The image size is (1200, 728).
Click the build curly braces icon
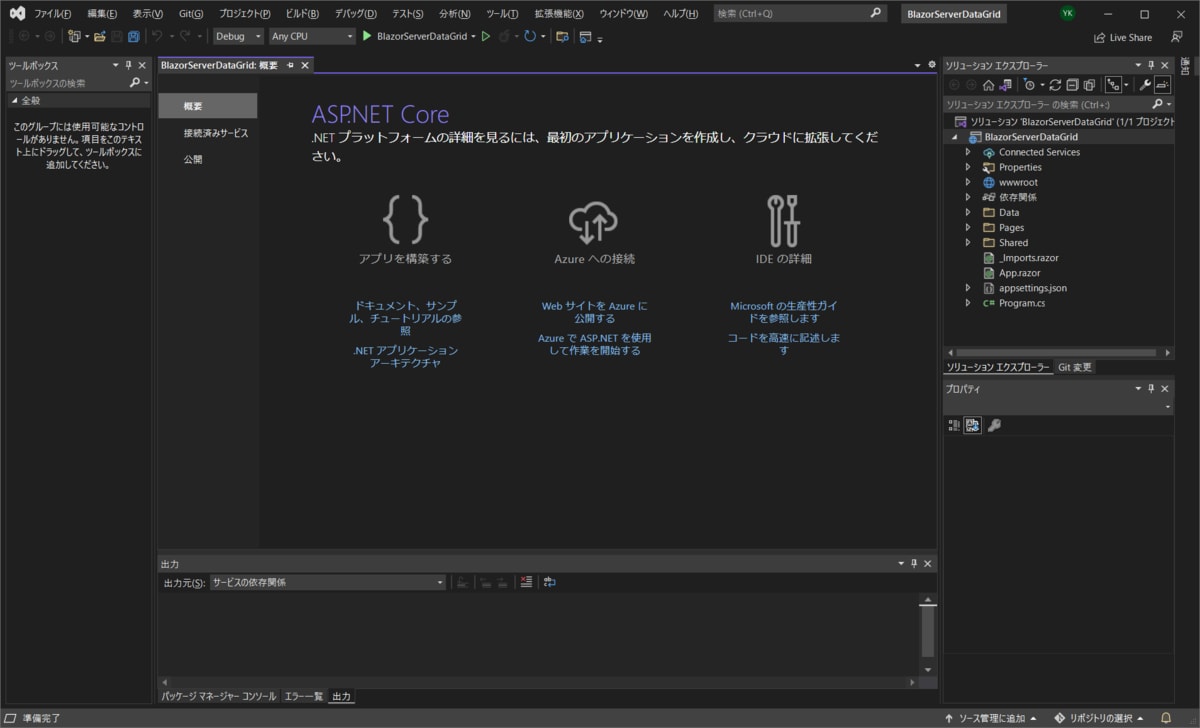405,220
